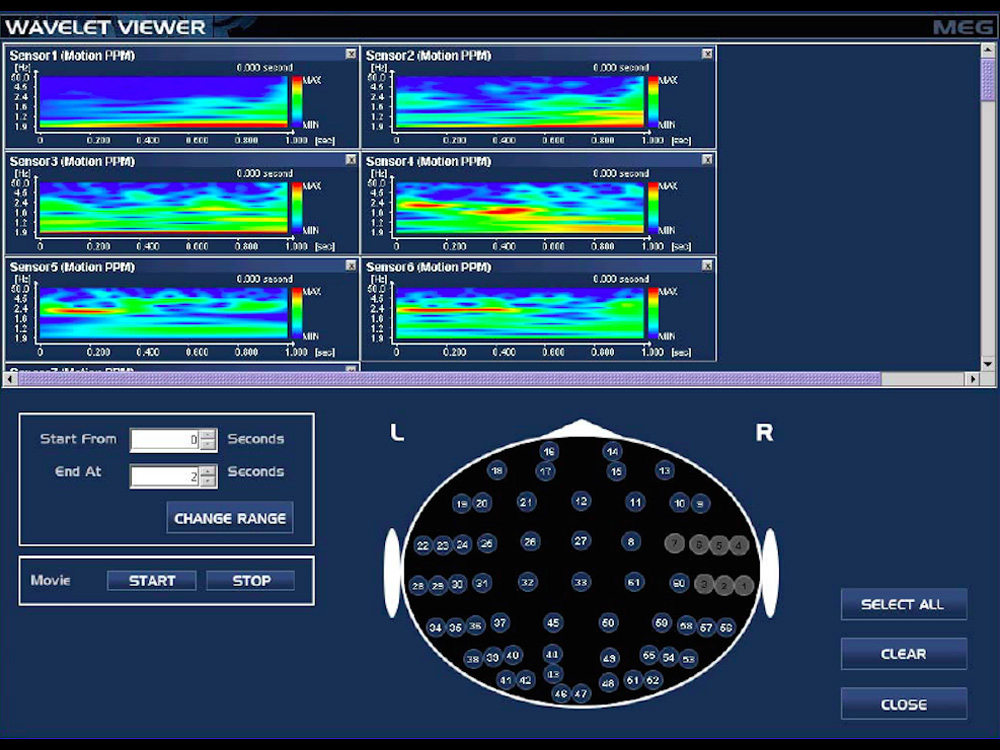The width and height of the screenshot is (1000, 750).
Task: Click the horizontal scrollbar under the wavelet panels
Action: [x=450, y=378]
